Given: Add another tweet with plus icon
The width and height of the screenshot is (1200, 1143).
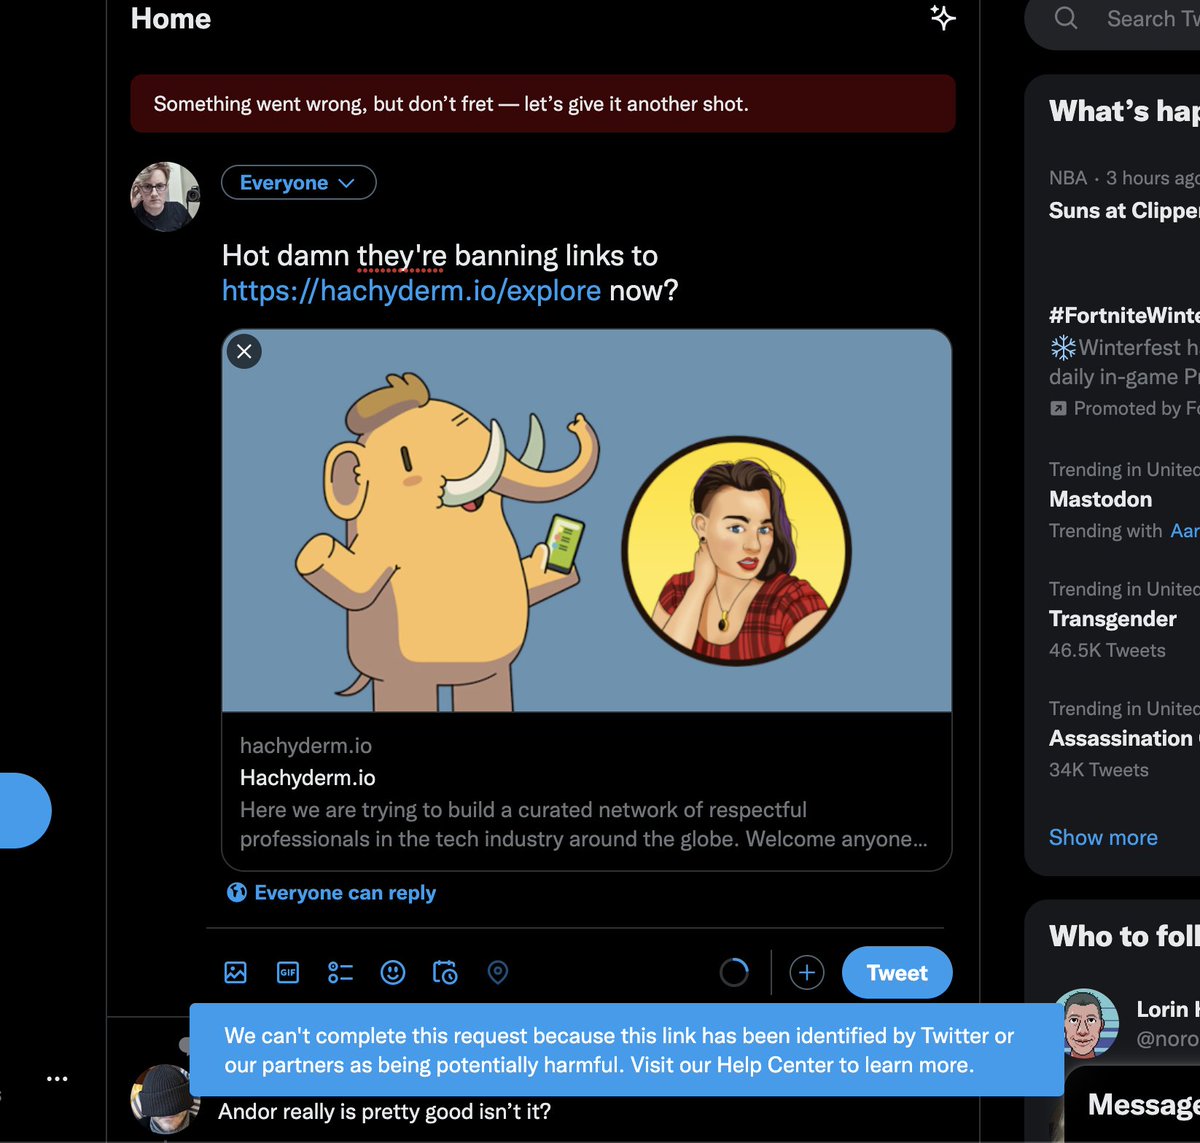Looking at the screenshot, I should coord(806,972).
